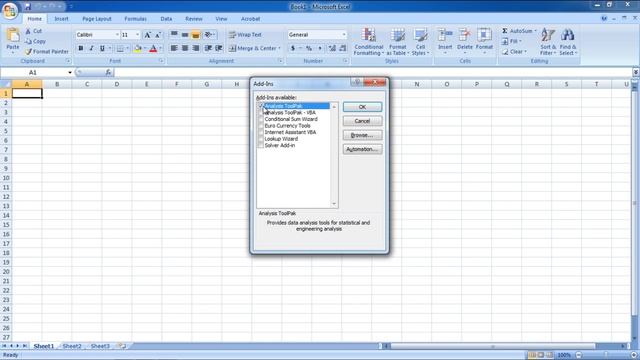Open Format as Table gallery
The height and width of the screenshot is (360, 640).
(x=397, y=41)
